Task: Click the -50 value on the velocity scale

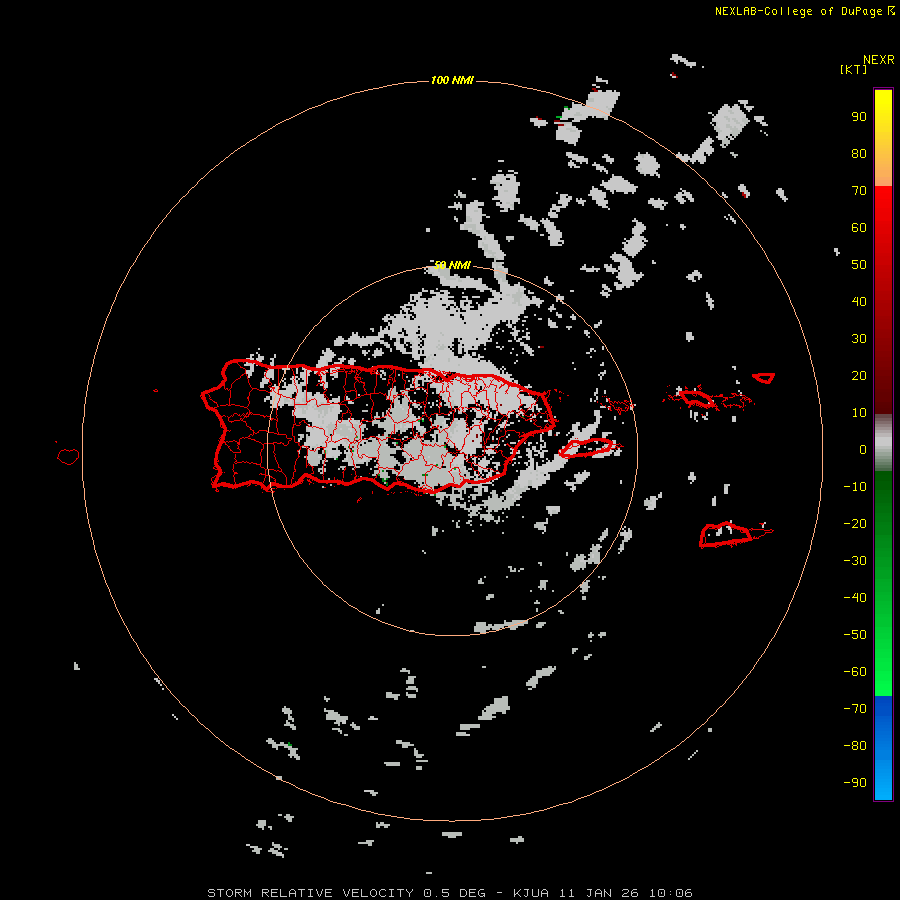Action: (x=855, y=635)
